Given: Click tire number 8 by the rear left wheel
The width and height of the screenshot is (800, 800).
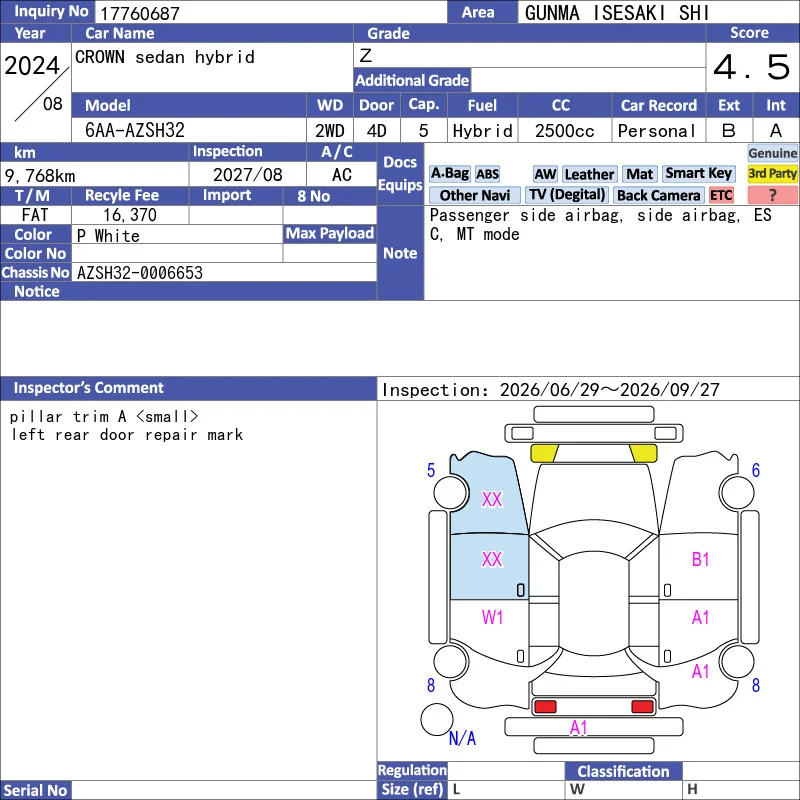Looking at the screenshot, I should pos(431,685).
